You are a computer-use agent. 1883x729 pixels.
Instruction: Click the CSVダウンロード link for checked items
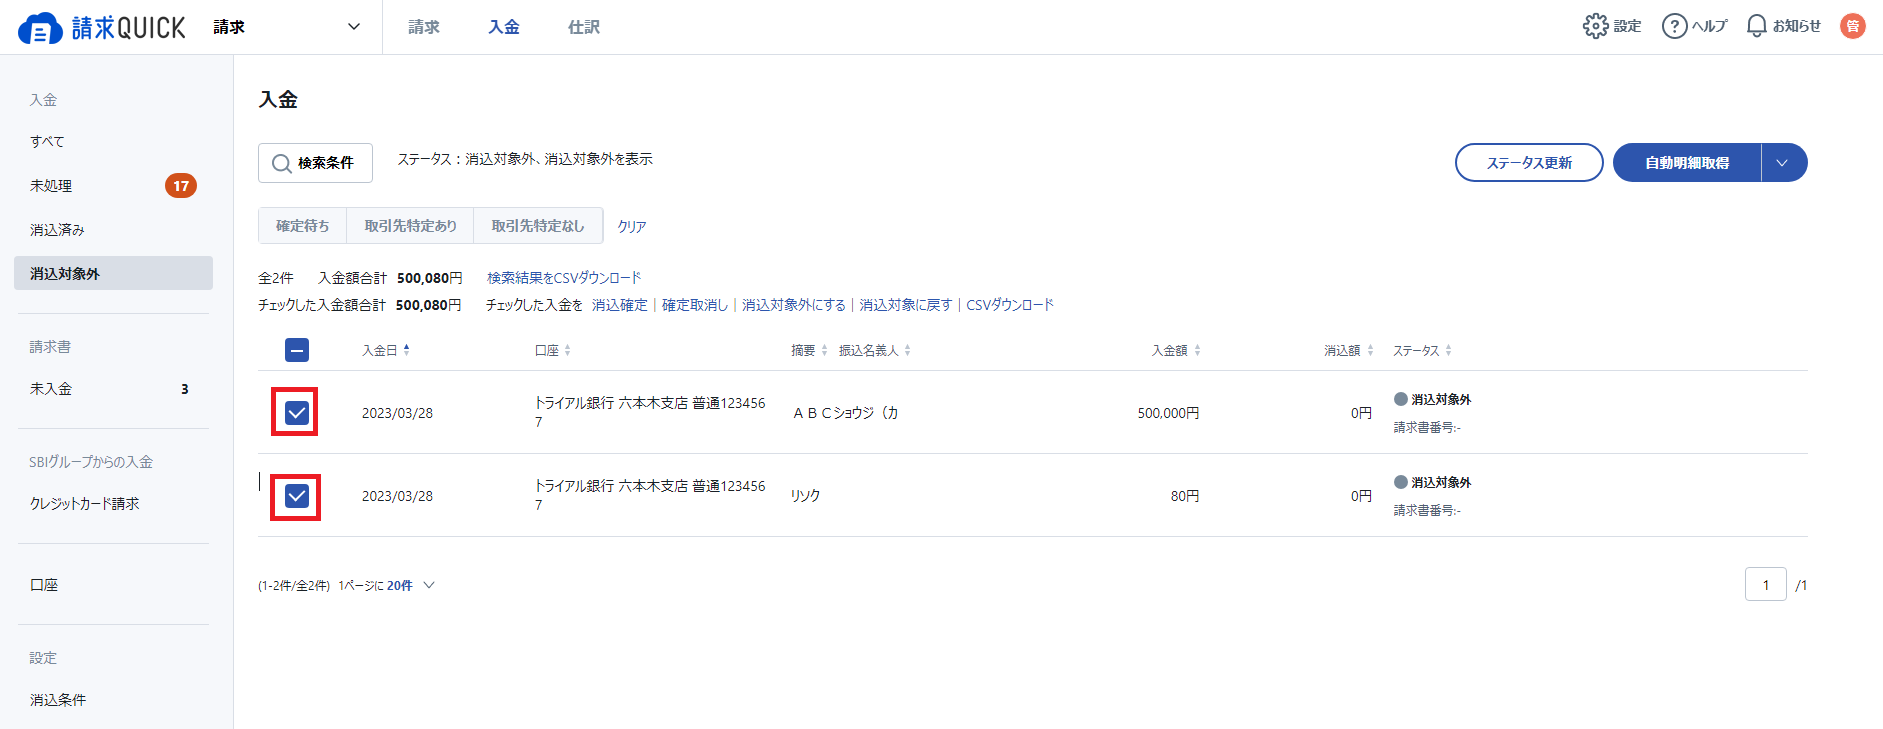click(x=1010, y=305)
